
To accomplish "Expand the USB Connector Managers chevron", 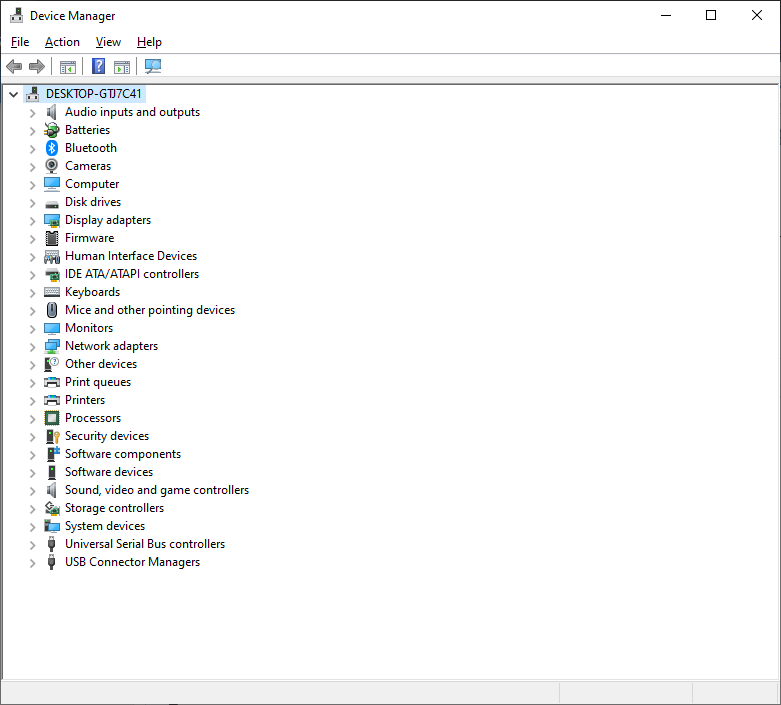I will [x=32, y=563].
